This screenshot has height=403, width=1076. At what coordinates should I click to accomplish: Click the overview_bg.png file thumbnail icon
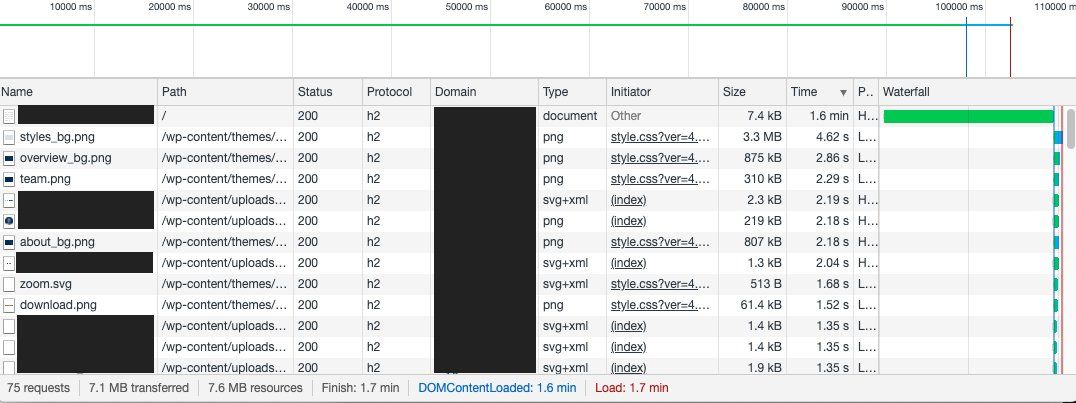(9, 158)
